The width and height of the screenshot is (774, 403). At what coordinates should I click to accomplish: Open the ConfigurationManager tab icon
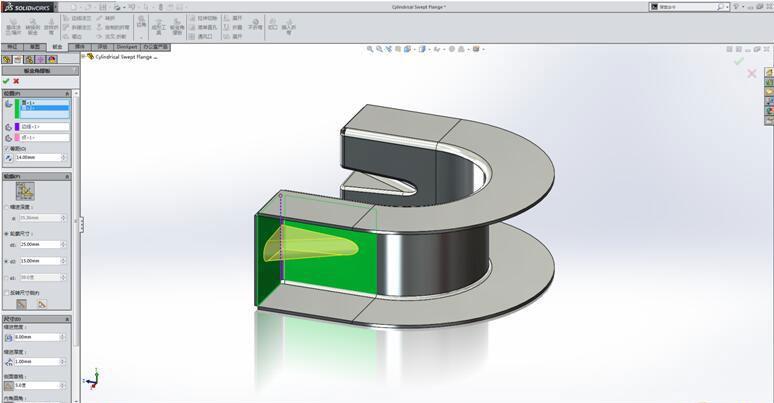point(29,59)
